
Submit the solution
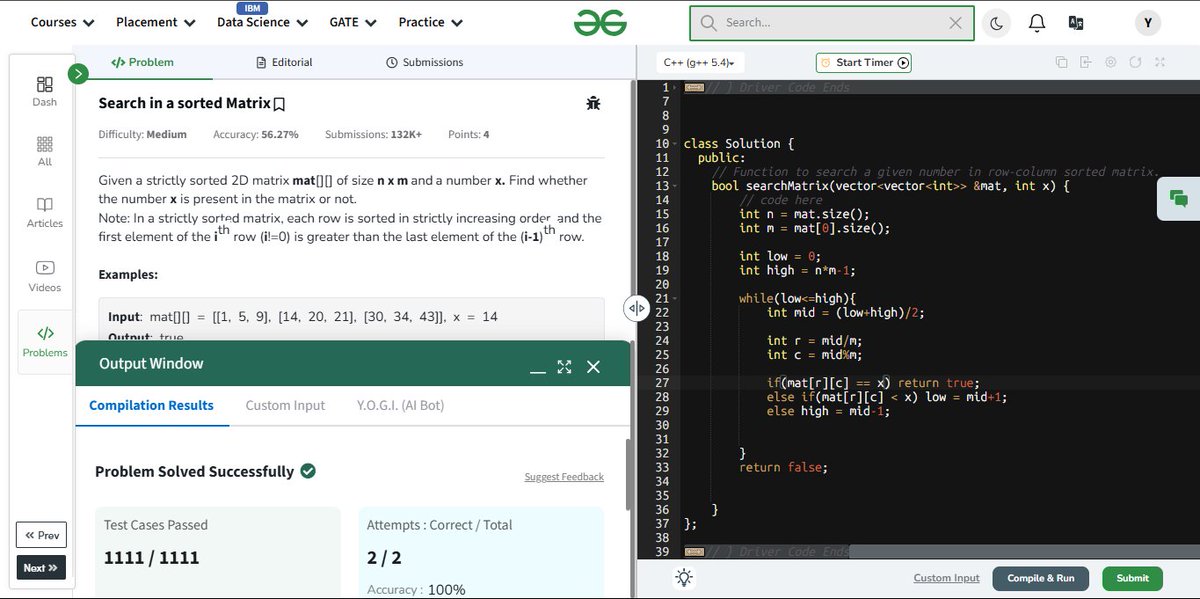pyautogui.click(x=1132, y=578)
